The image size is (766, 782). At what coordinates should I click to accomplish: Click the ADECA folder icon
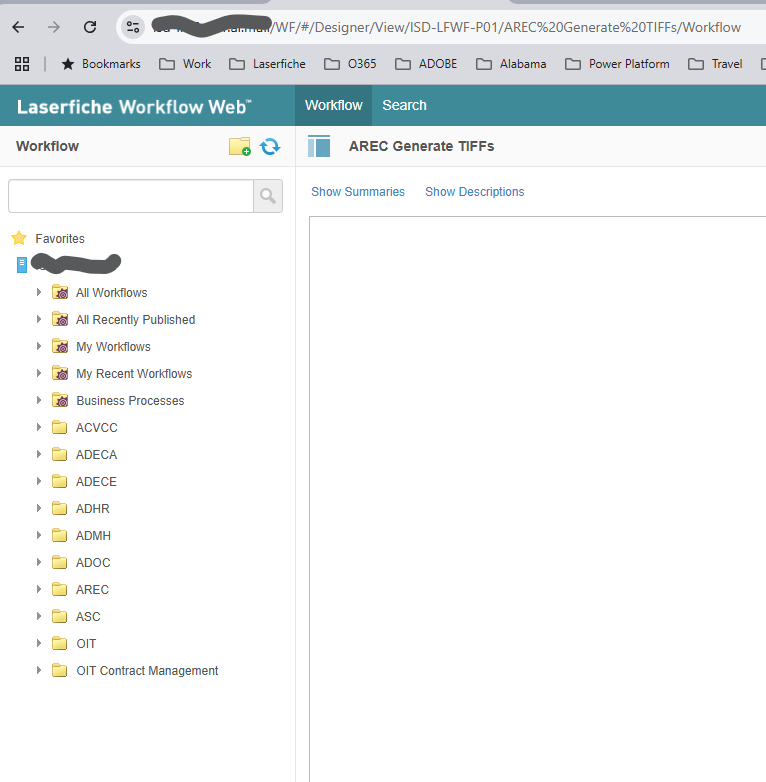pyautogui.click(x=60, y=454)
